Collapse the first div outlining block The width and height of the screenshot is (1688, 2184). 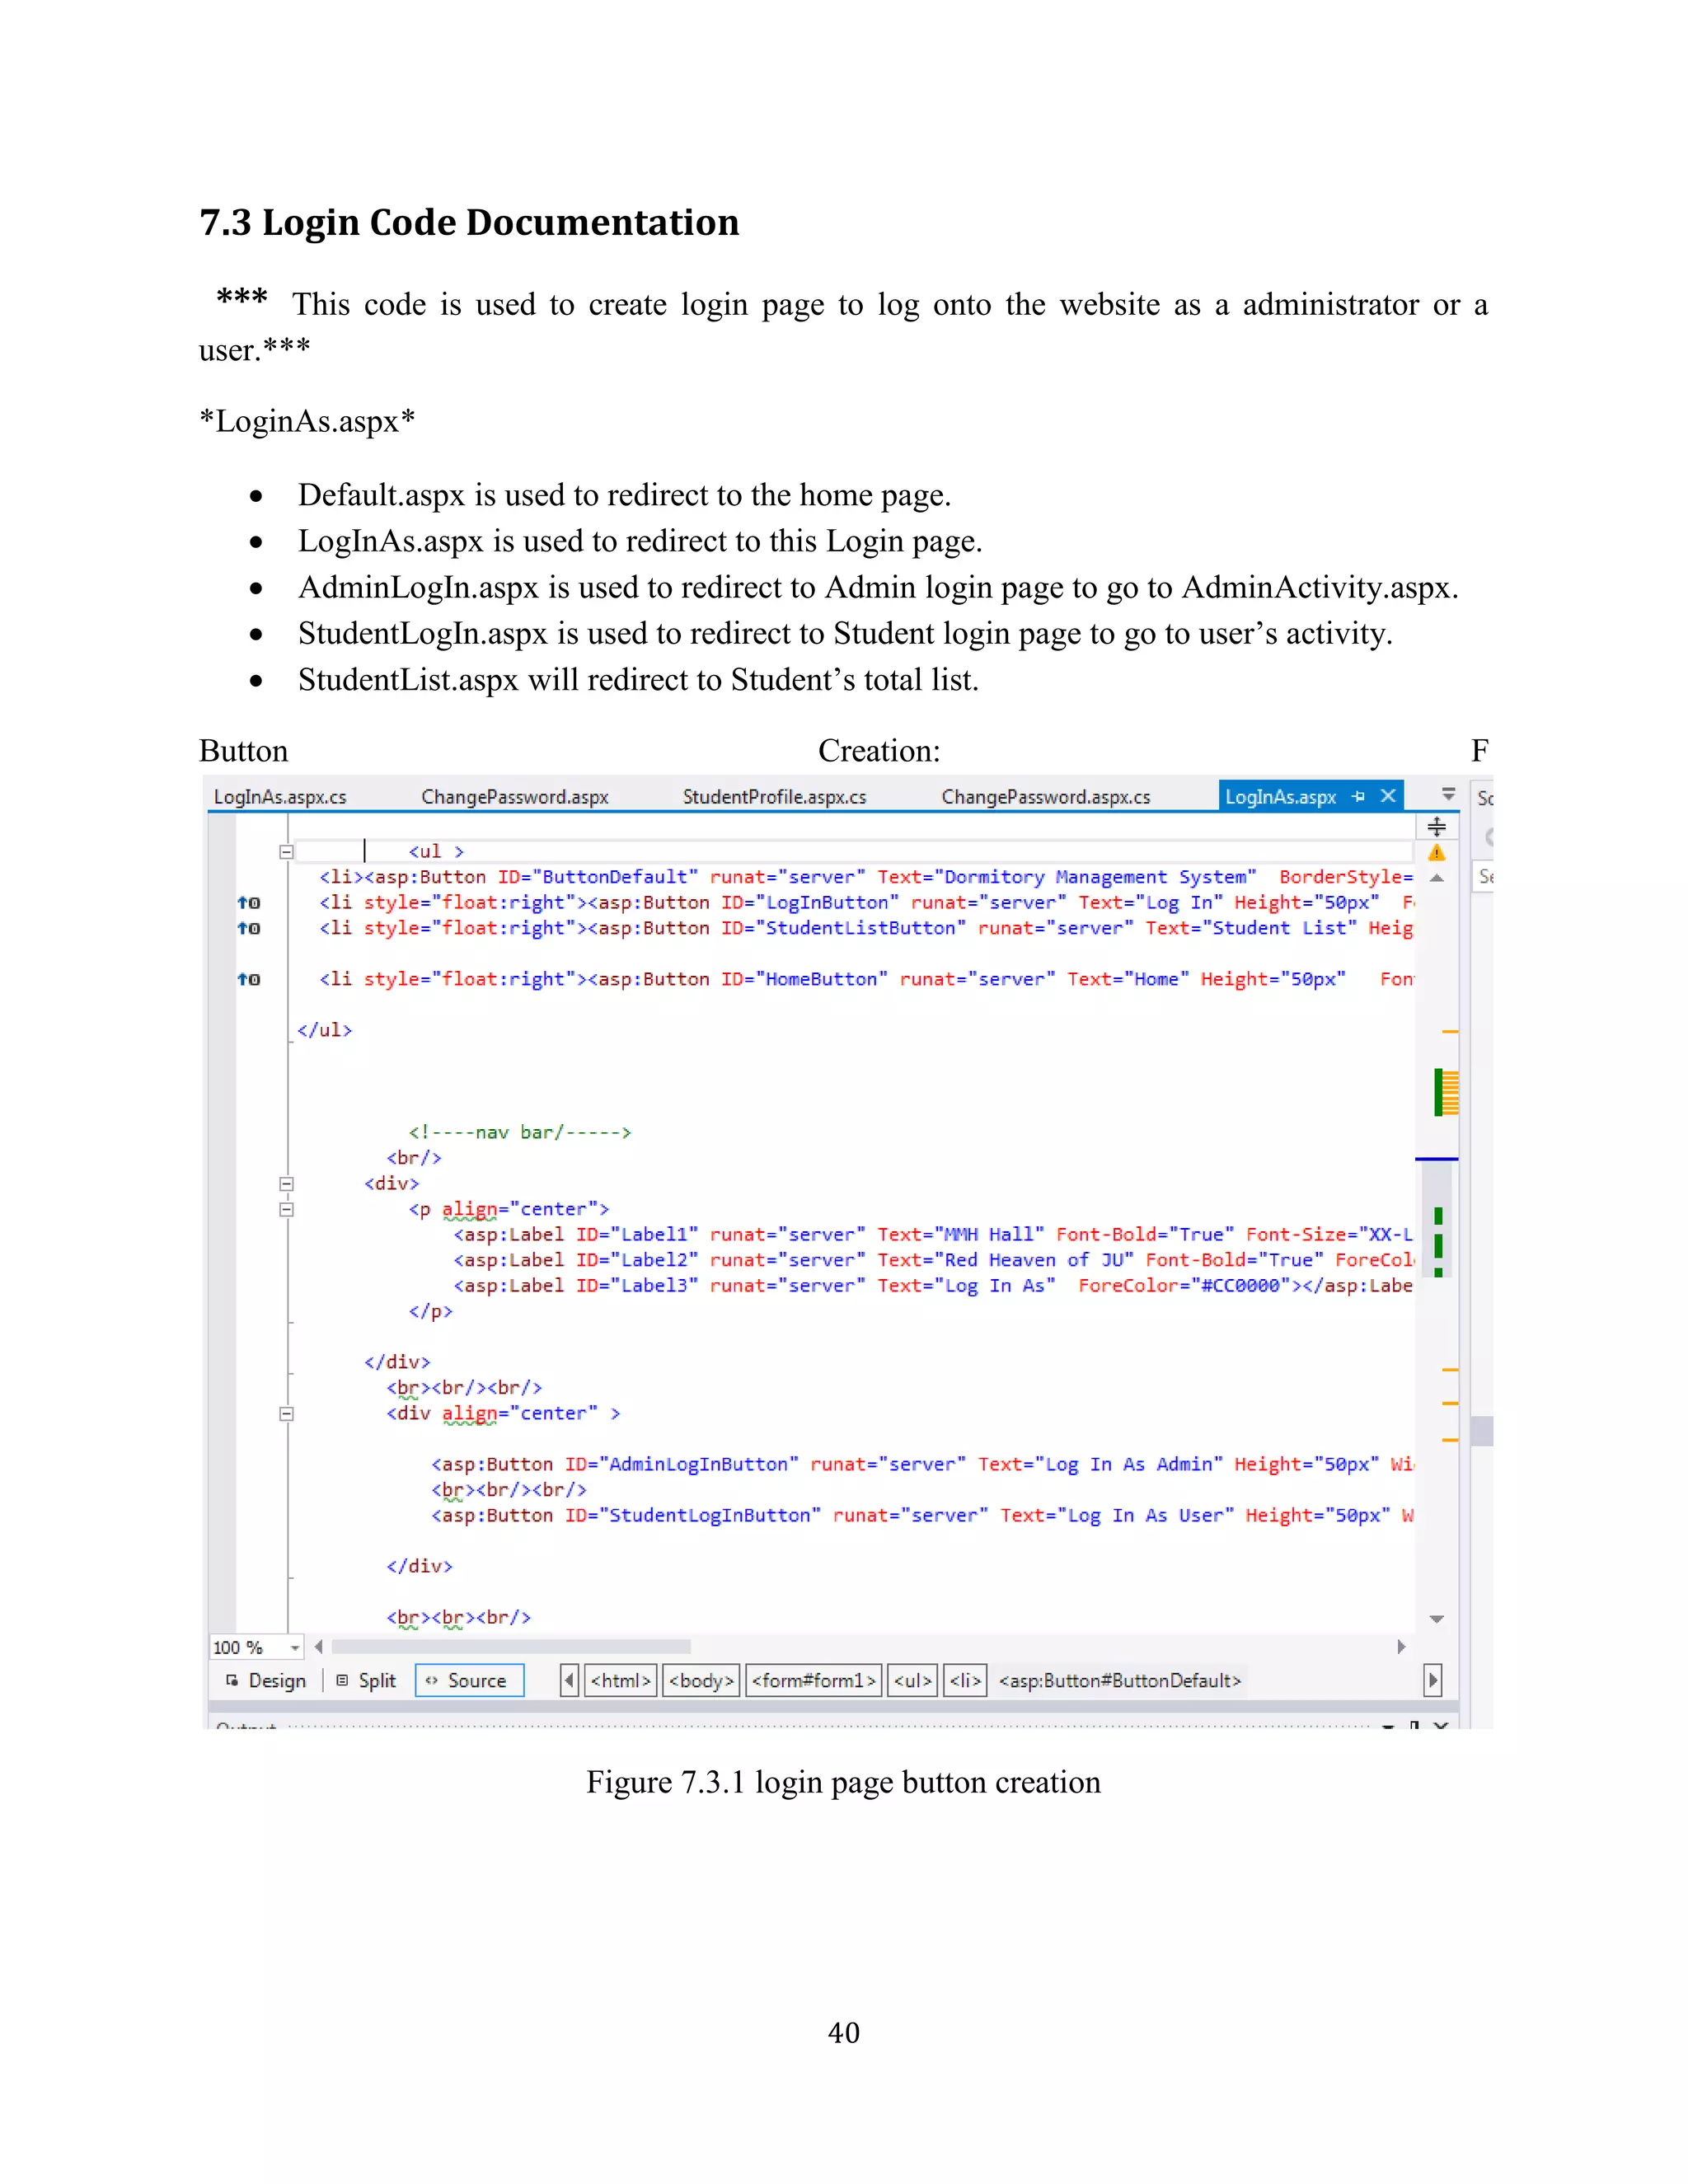[286, 1184]
